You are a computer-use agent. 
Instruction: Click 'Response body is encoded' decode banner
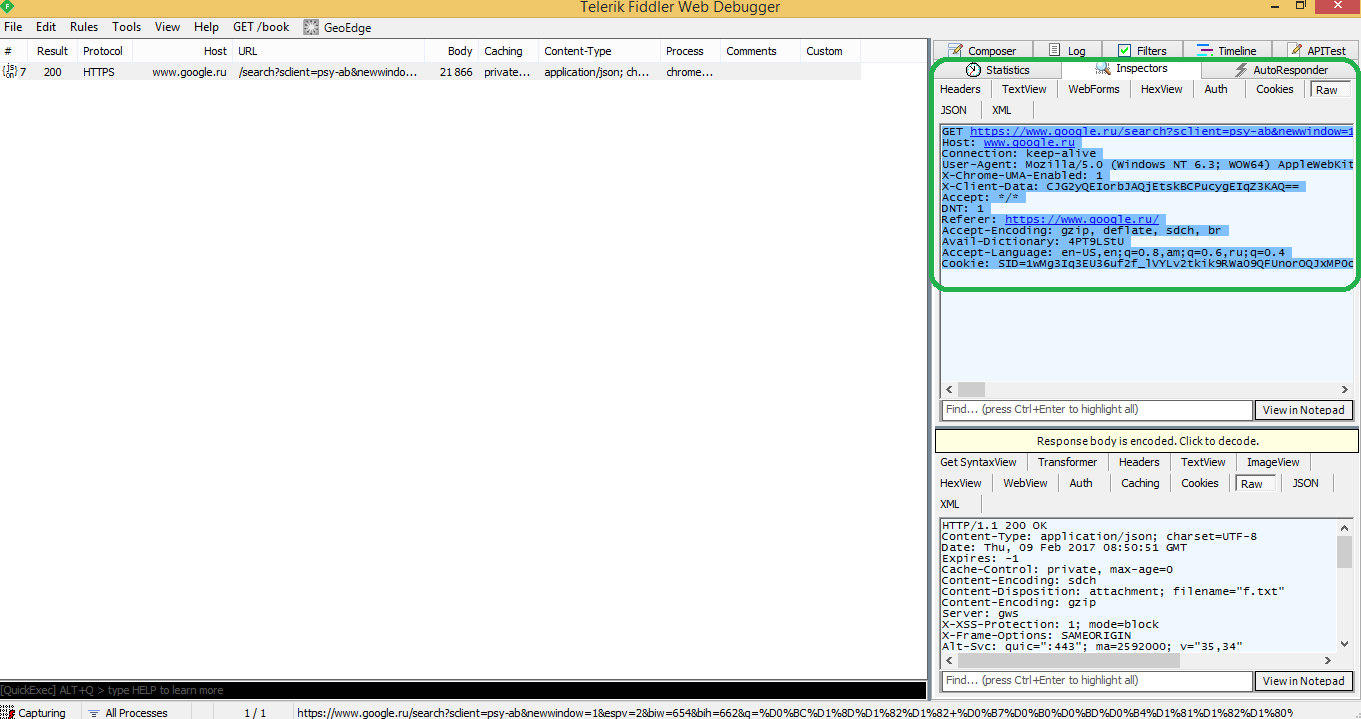point(1147,441)
